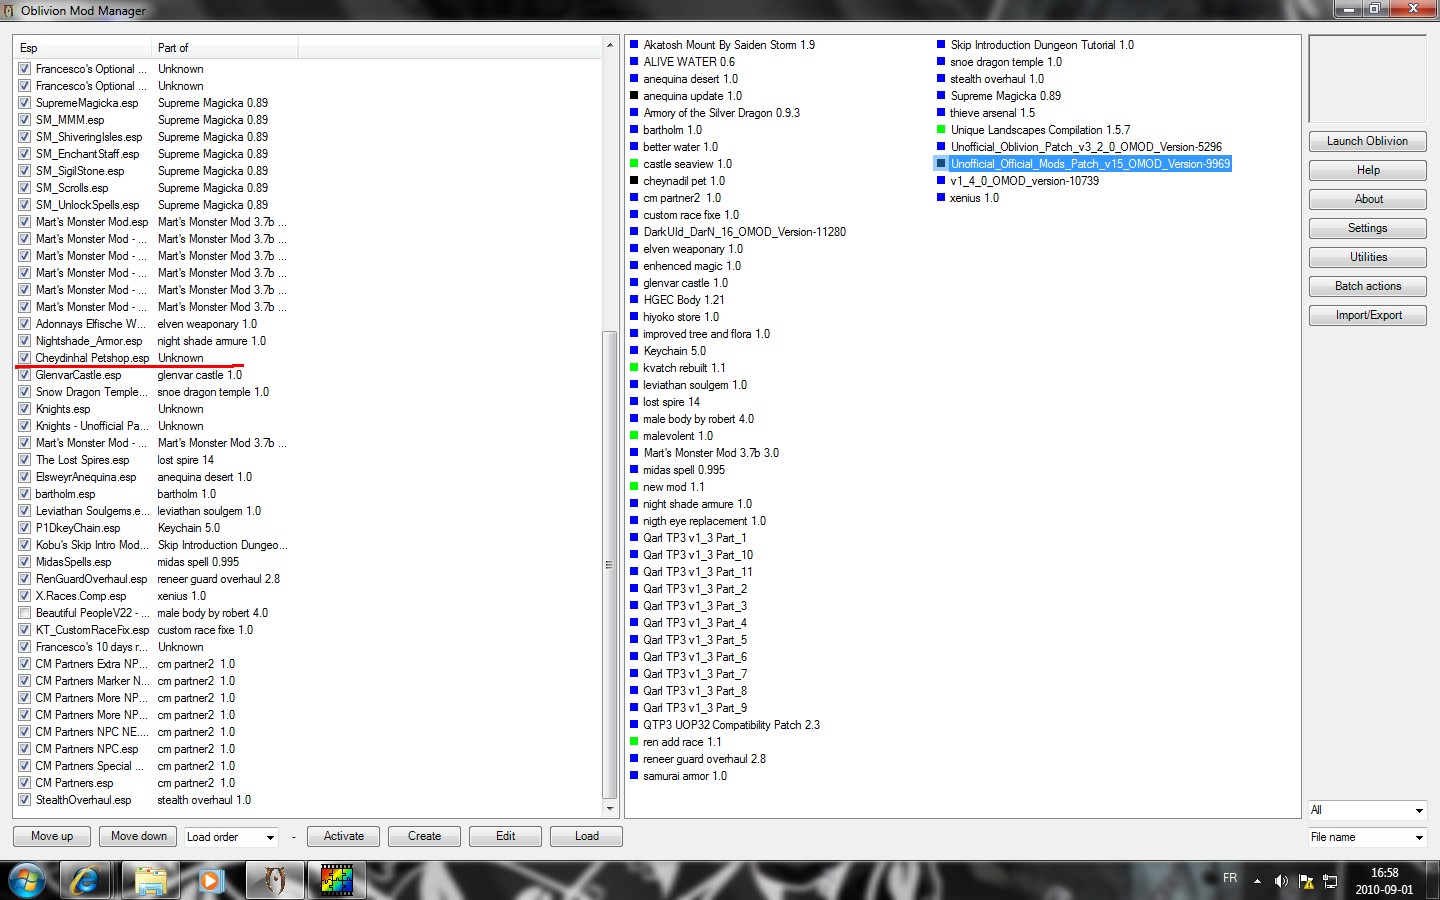The height and width of the screenshot is (900, 1440).
Task: Select Mart's Monster Mod 3.7b 3.0 omod
Action: coord(711,453)
